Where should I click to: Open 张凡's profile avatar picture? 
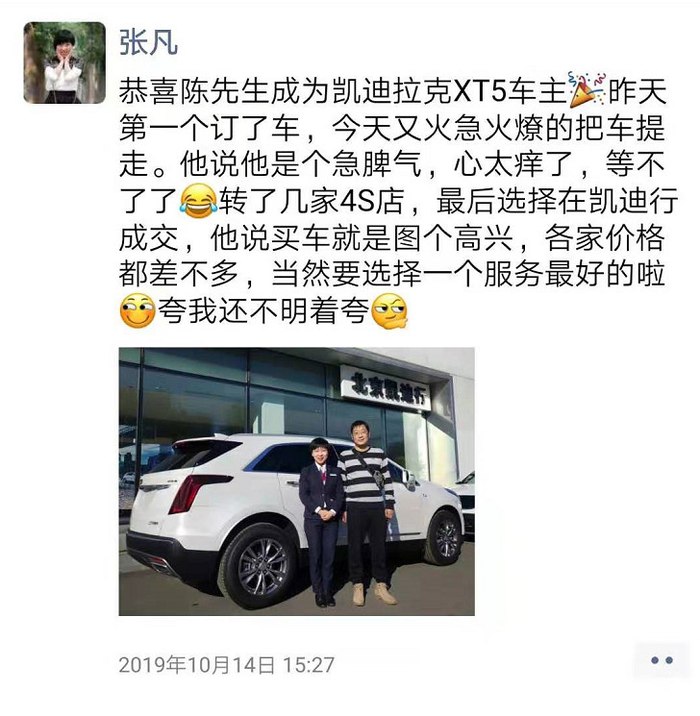click(x=64, y=63)
